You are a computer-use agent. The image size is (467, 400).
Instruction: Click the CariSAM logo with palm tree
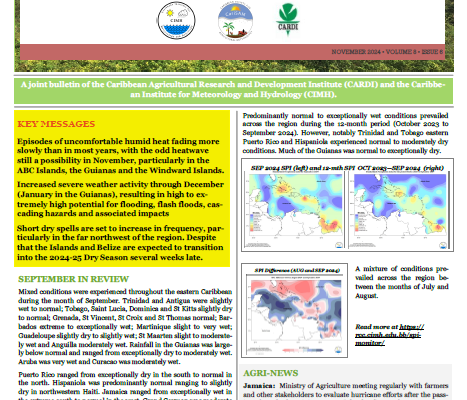[235, 21]
